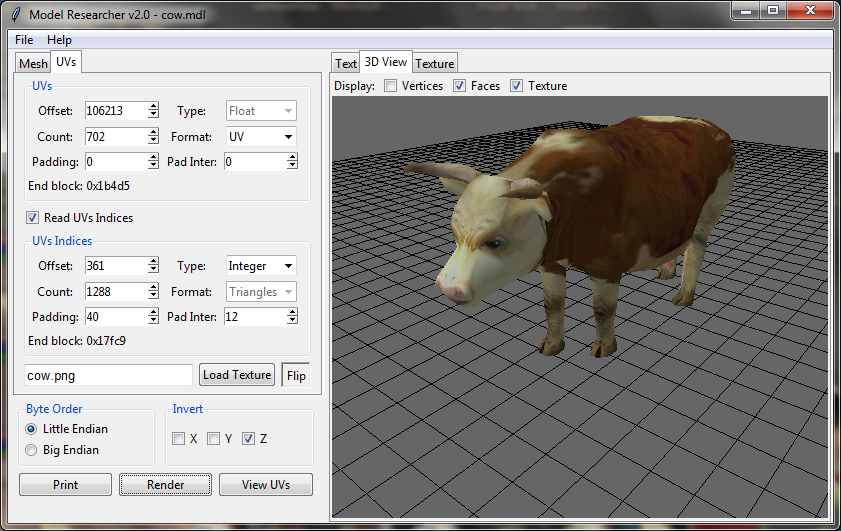This screenshot has height=531, width=841.
Task: Select Big Endian byte order
Action: click(x=31, y=449)
